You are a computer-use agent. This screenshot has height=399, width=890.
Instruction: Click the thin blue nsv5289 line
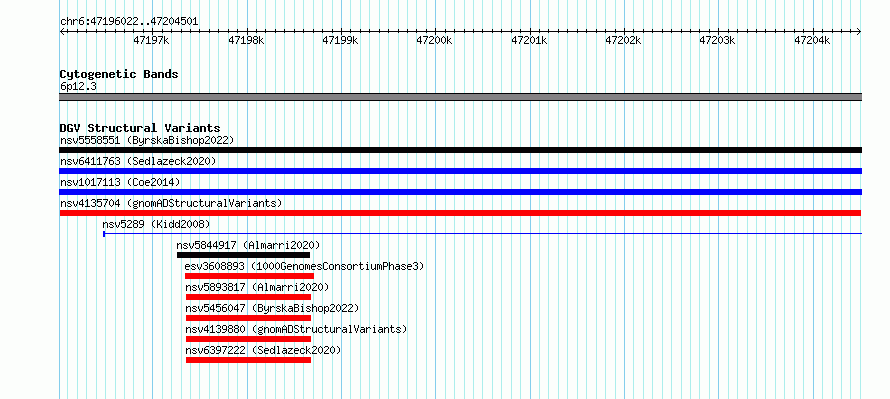[x=482, y=233]
